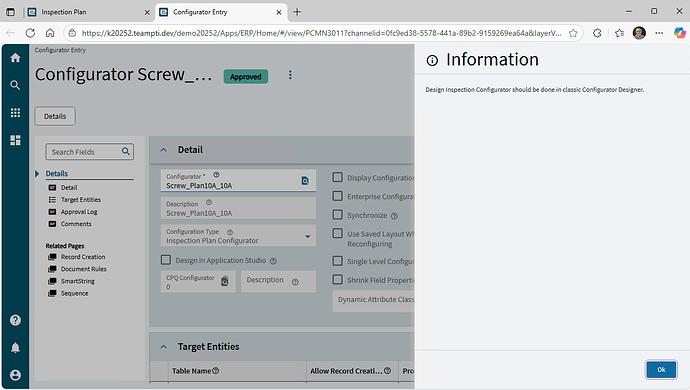Open the Configuration Type dropdown
The width and height of the screenshot is (690, 390).
(x=308, y=236)
